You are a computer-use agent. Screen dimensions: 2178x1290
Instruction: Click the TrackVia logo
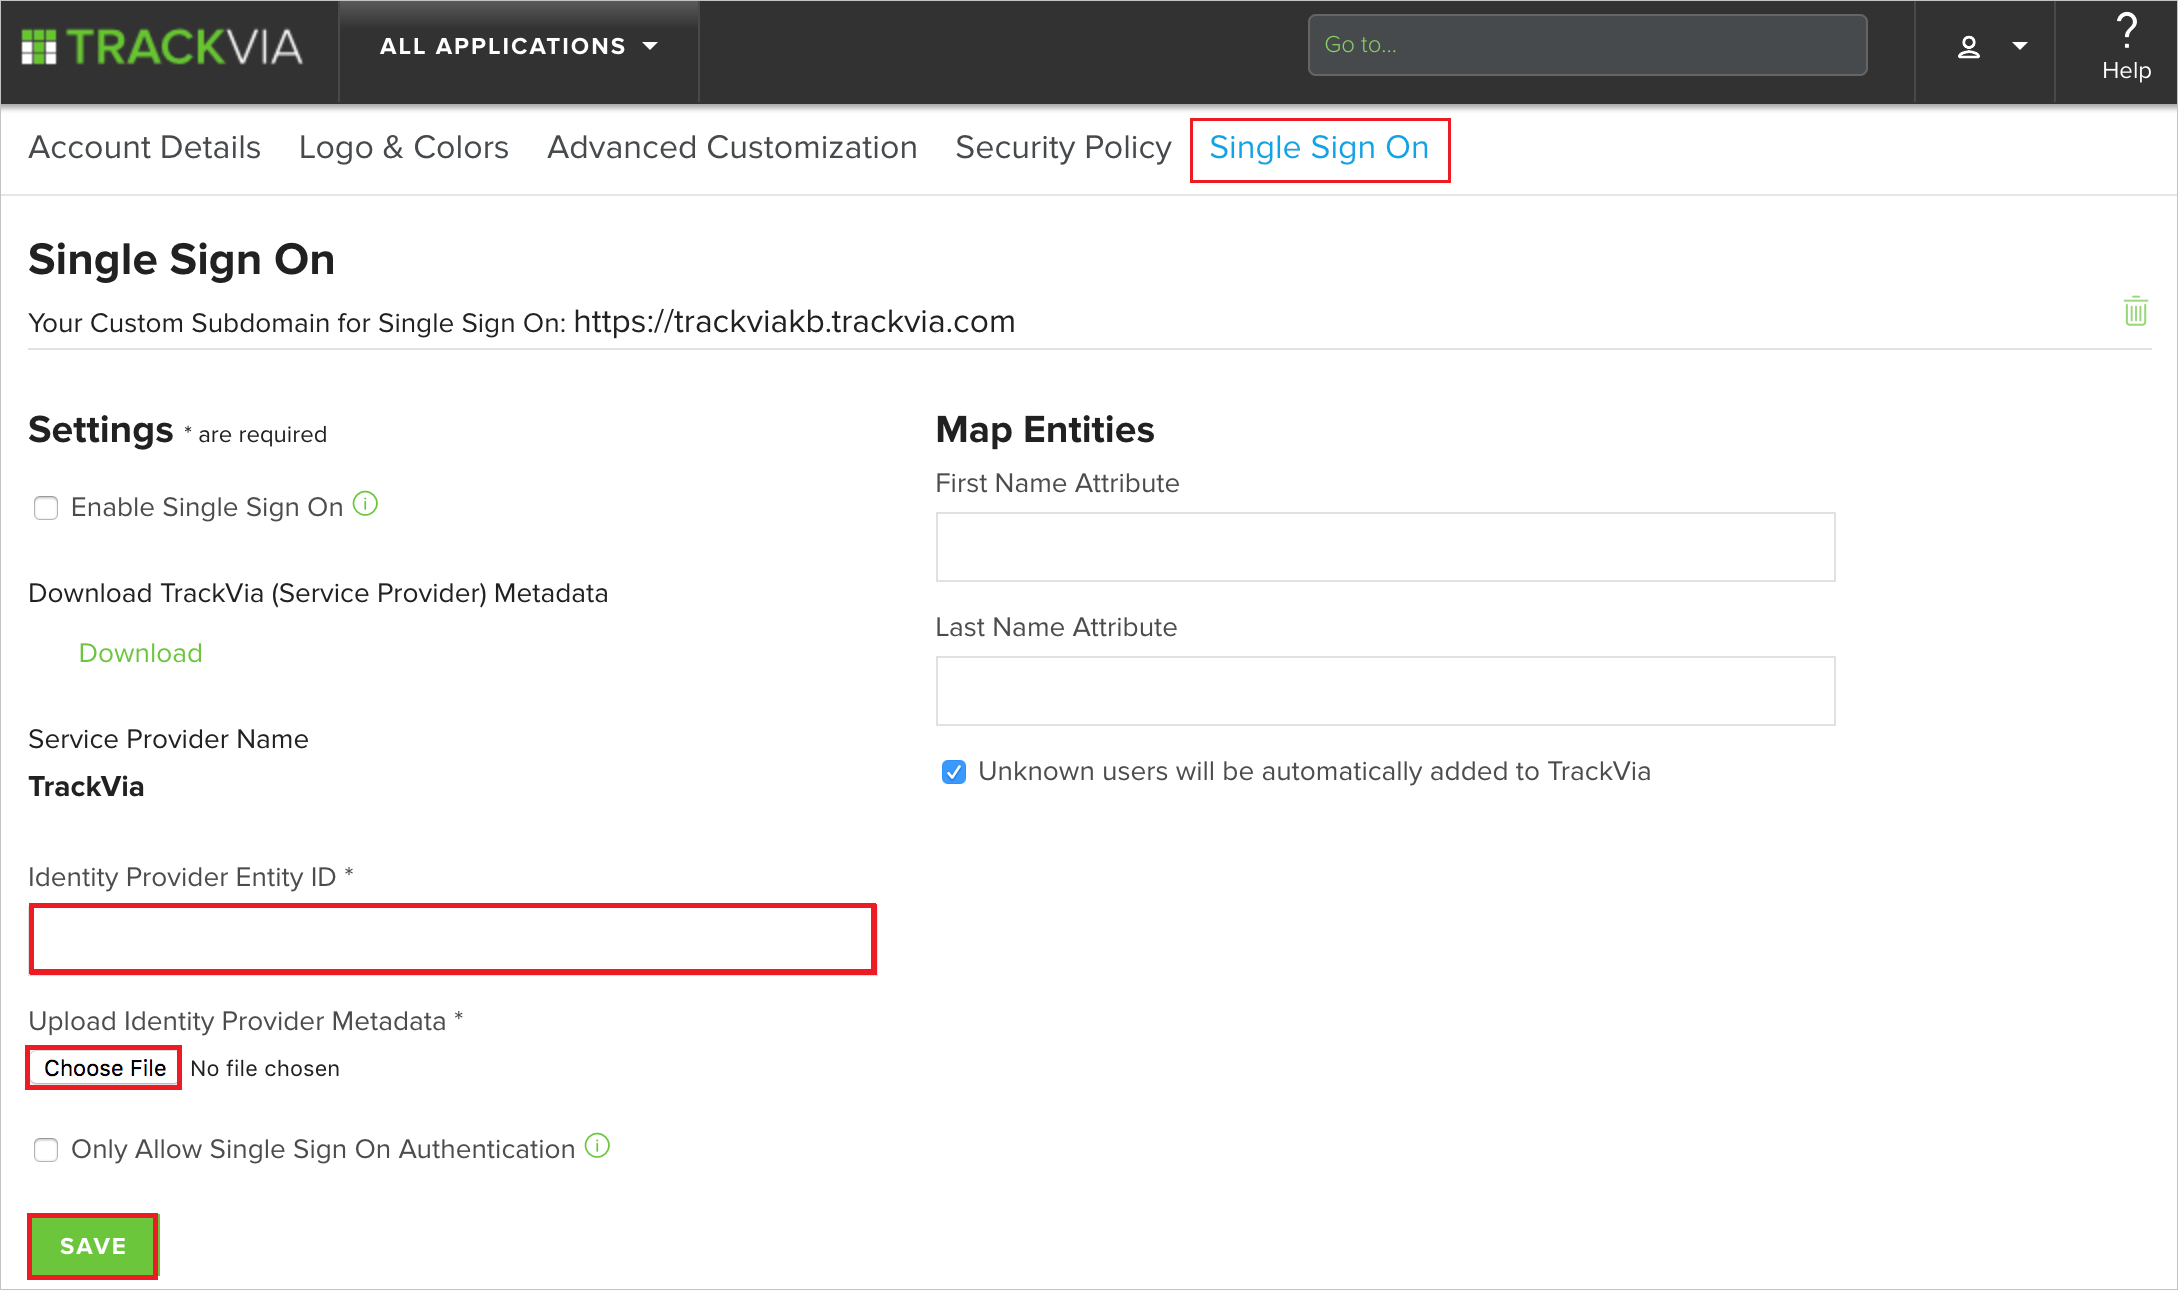coord(160,46)
